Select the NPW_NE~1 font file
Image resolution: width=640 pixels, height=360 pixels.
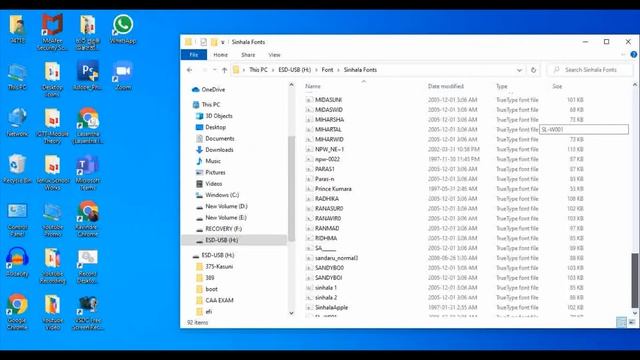point(329,149)
